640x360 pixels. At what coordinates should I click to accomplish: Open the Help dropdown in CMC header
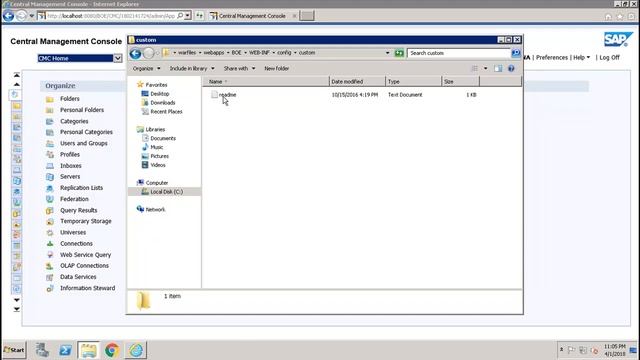coord(581,58)
